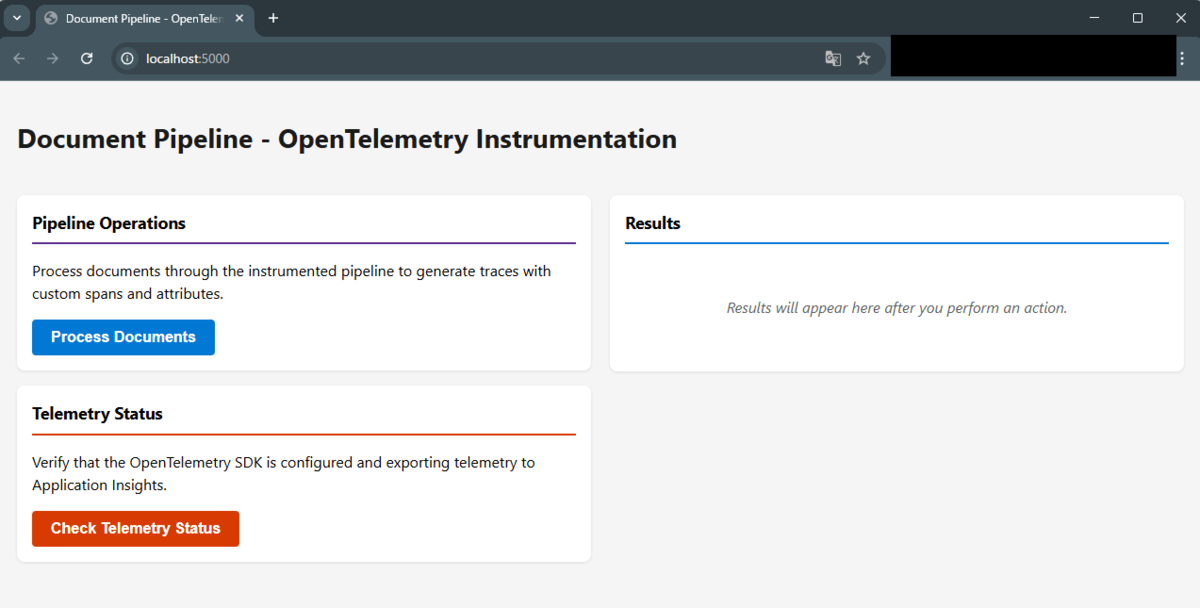Open the site information icon
1200x608 pixels.
tap(127, 59)
